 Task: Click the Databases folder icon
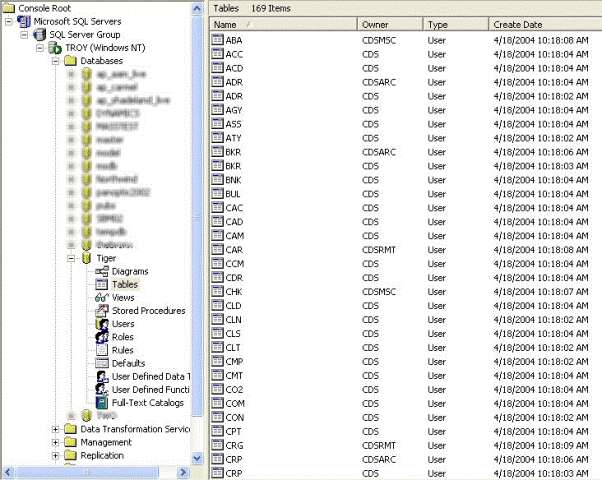click(x=70, y=61)
